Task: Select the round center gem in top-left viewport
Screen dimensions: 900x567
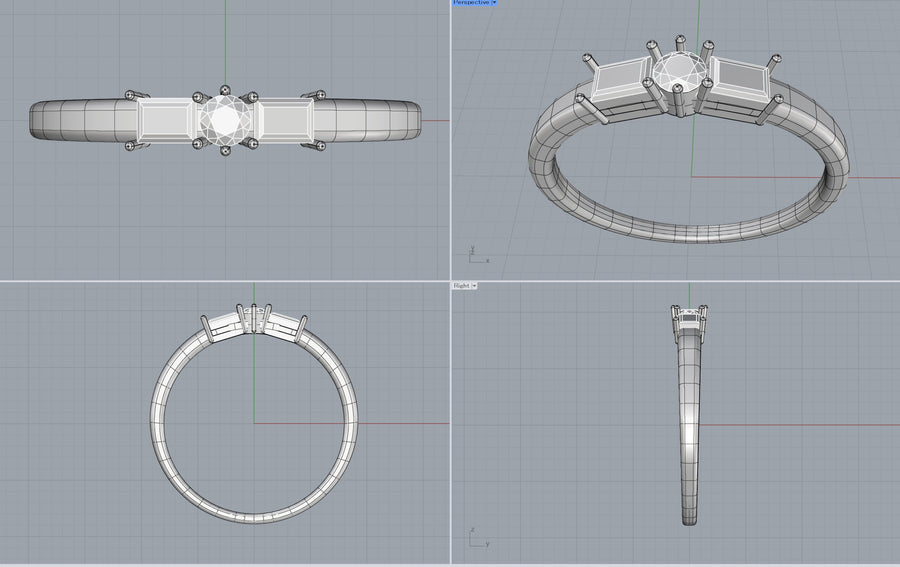Action: tap(224, 119)
